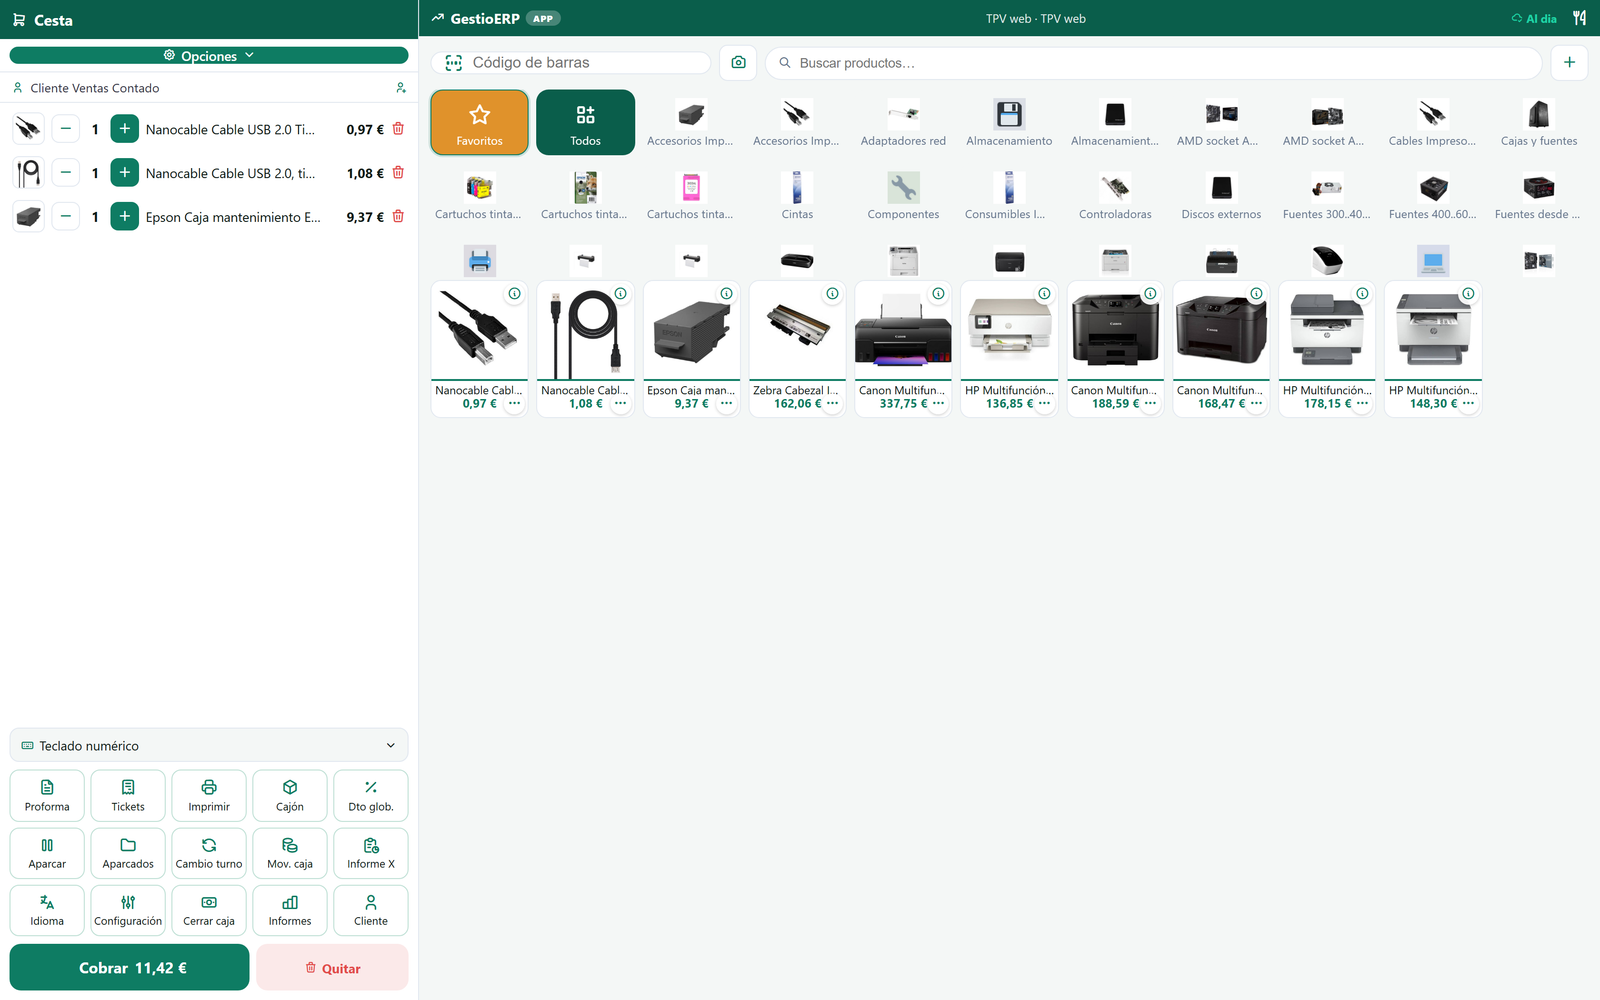
Task: Open Discos externos category
Action: tap(1221, 195)
